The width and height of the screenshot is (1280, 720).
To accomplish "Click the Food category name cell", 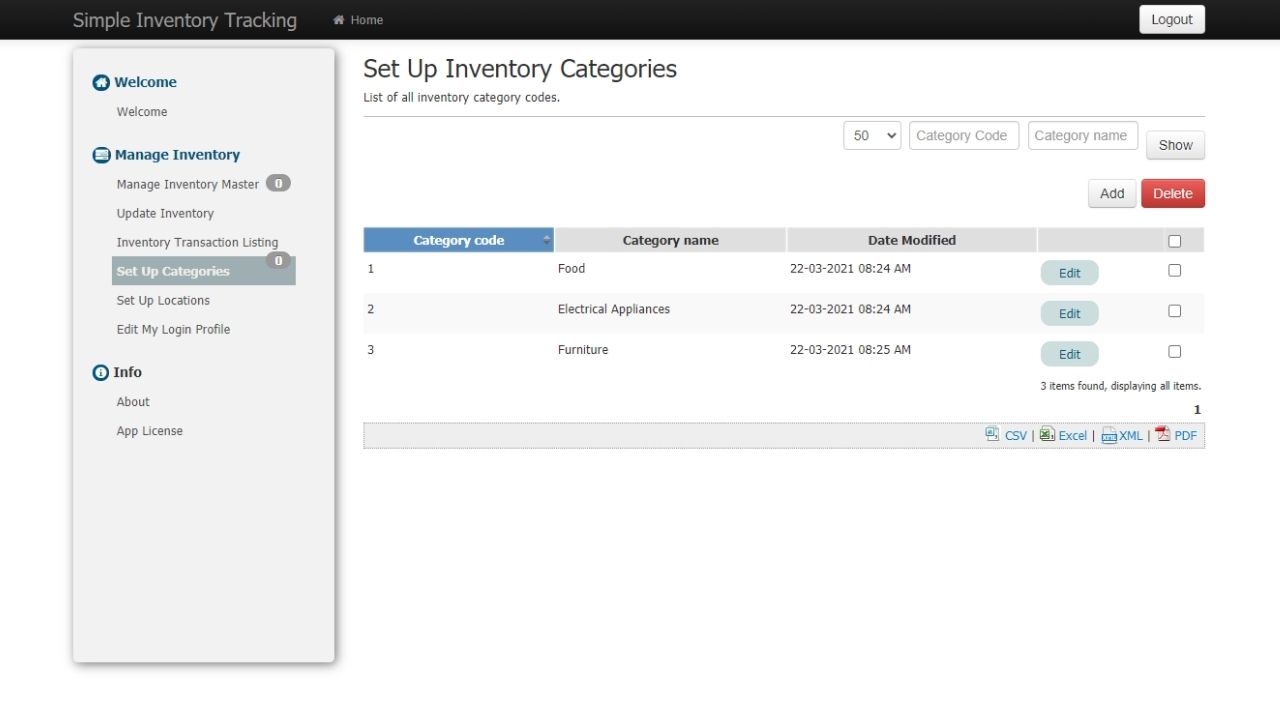I will [572, 269].
